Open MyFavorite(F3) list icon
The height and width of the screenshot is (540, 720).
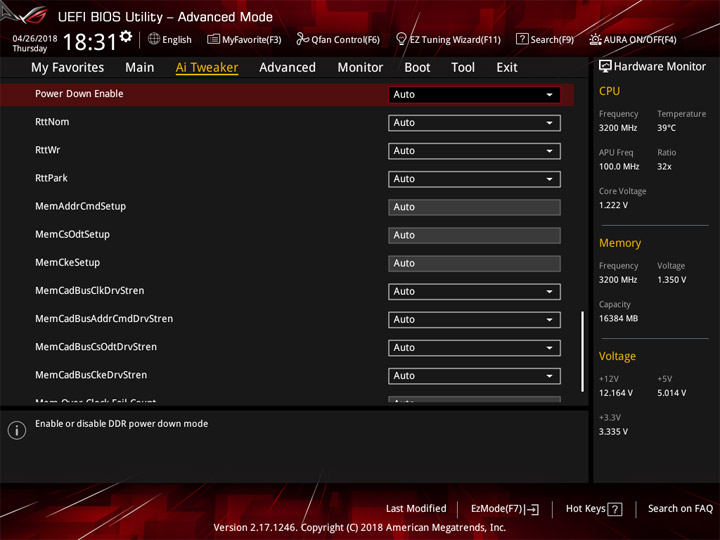(213, 39)
